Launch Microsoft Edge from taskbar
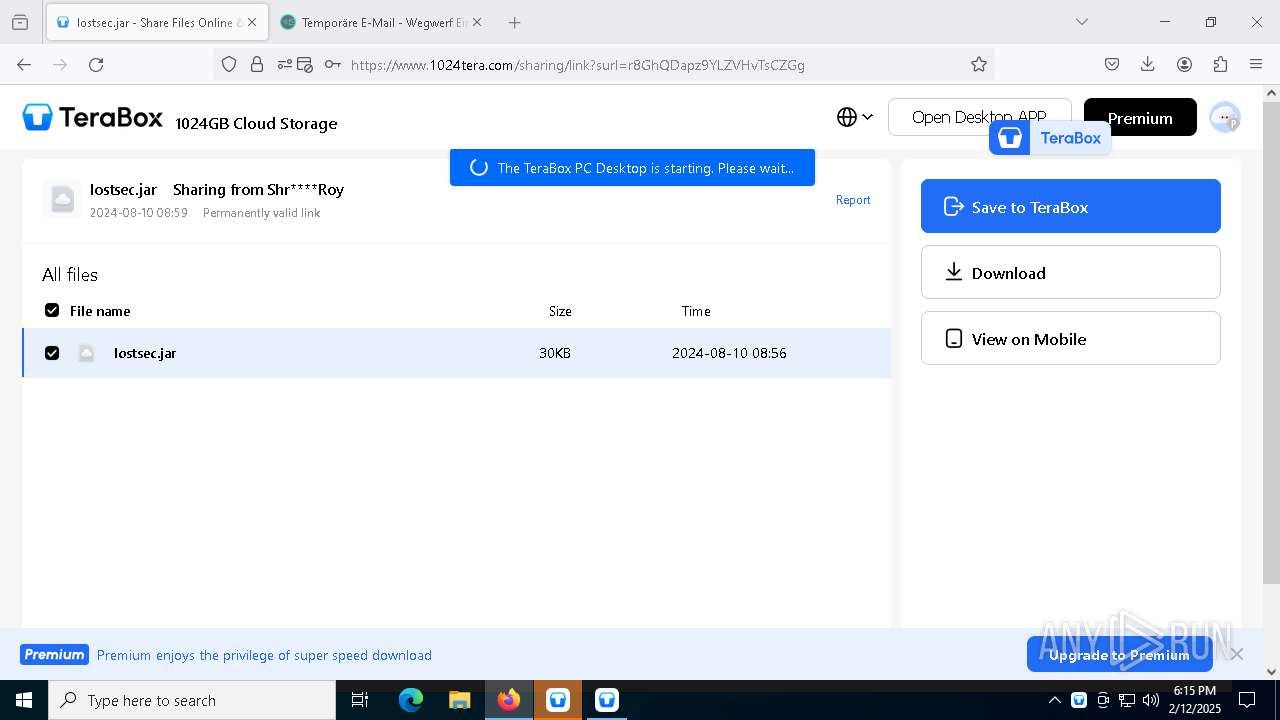Image resolution: width=1280 pixels, height=720 pixels. pyautogui.click(x=411, y=700)
